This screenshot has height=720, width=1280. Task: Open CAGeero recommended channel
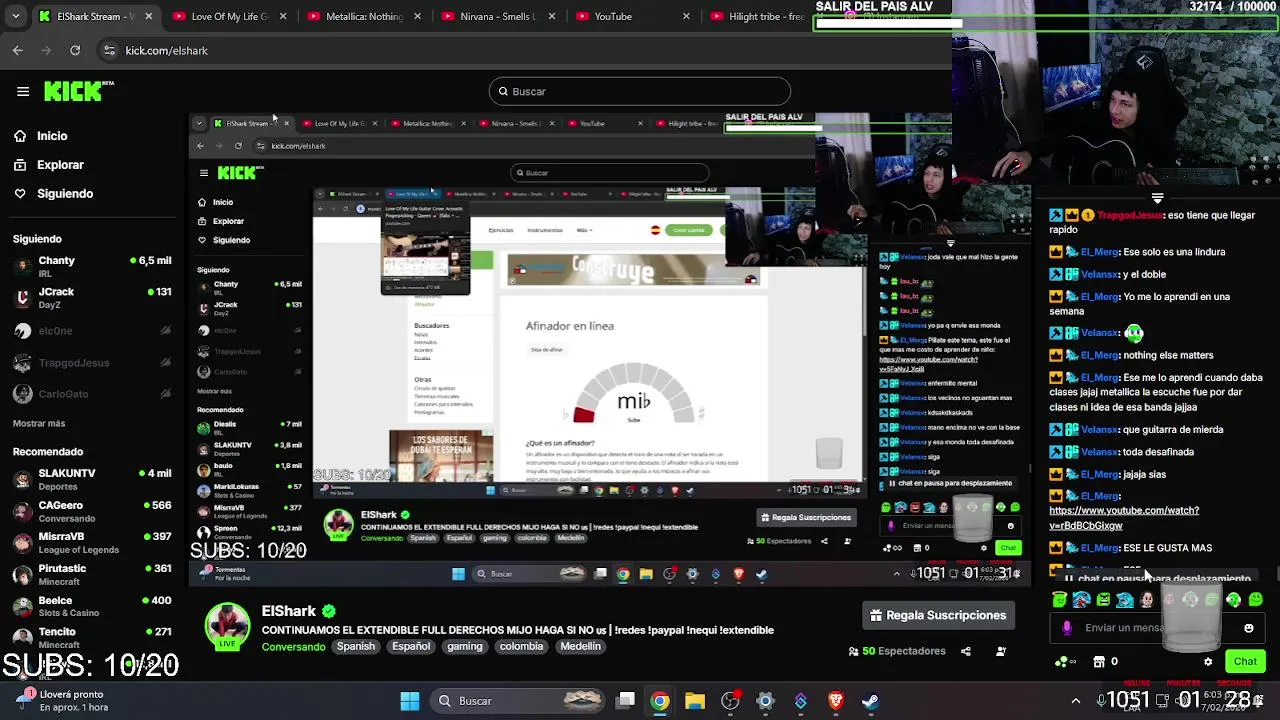click(92, 511)
